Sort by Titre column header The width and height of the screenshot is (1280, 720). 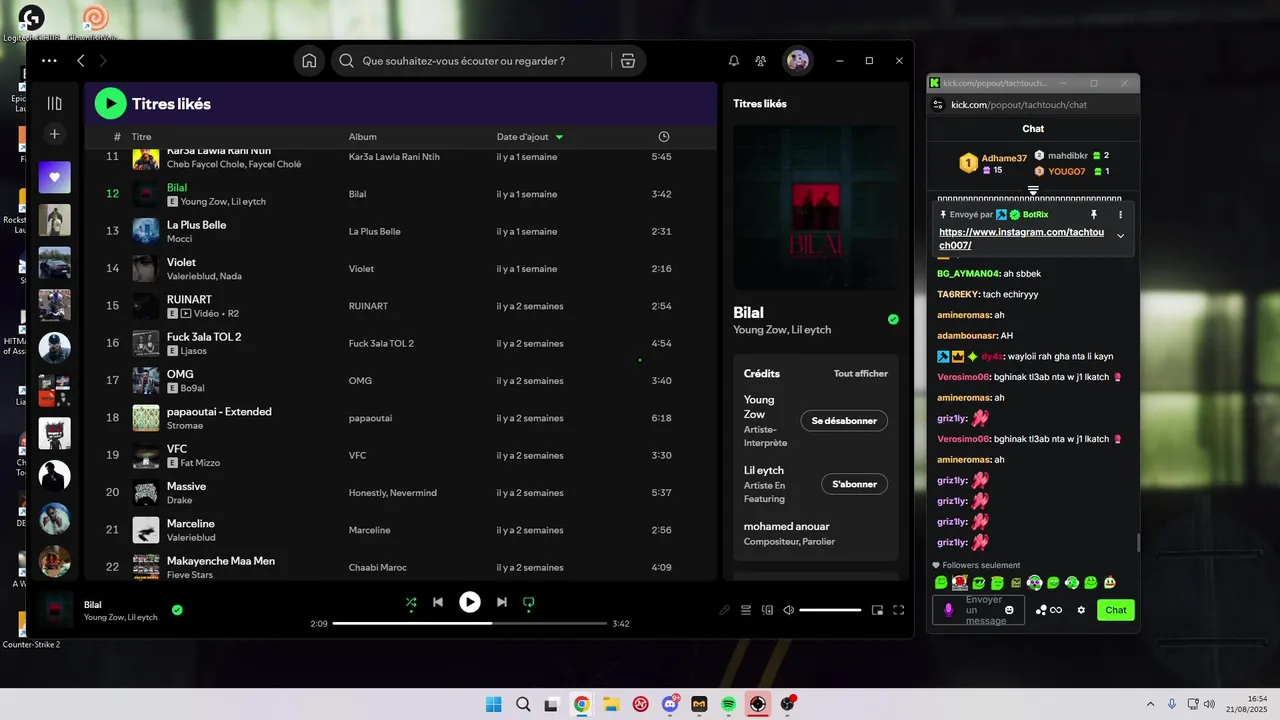coord(141,137)
